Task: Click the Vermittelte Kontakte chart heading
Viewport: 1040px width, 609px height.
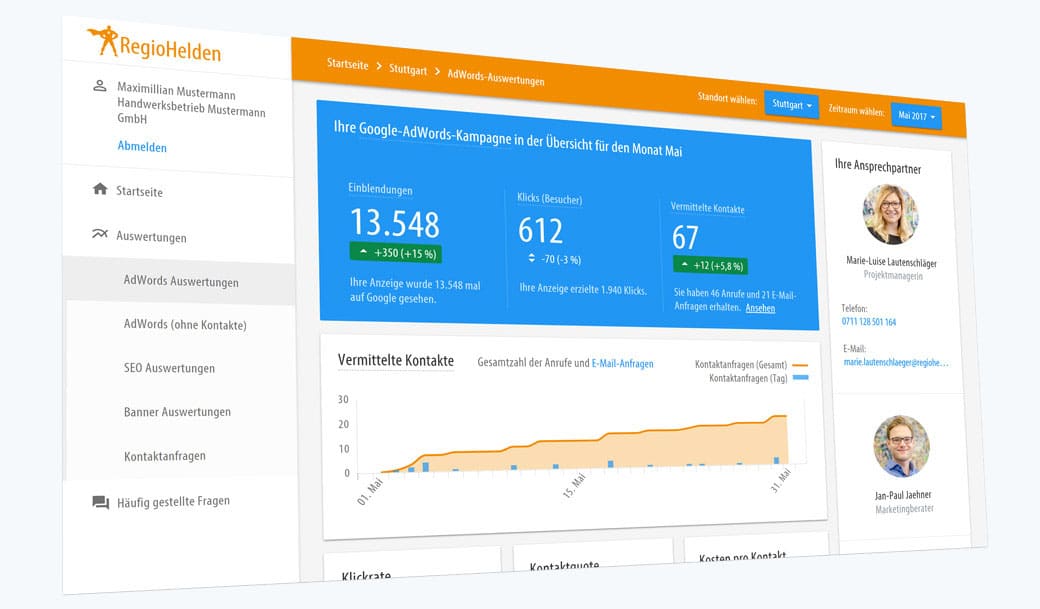Action: pyautogui.click(x=395, y=360)
